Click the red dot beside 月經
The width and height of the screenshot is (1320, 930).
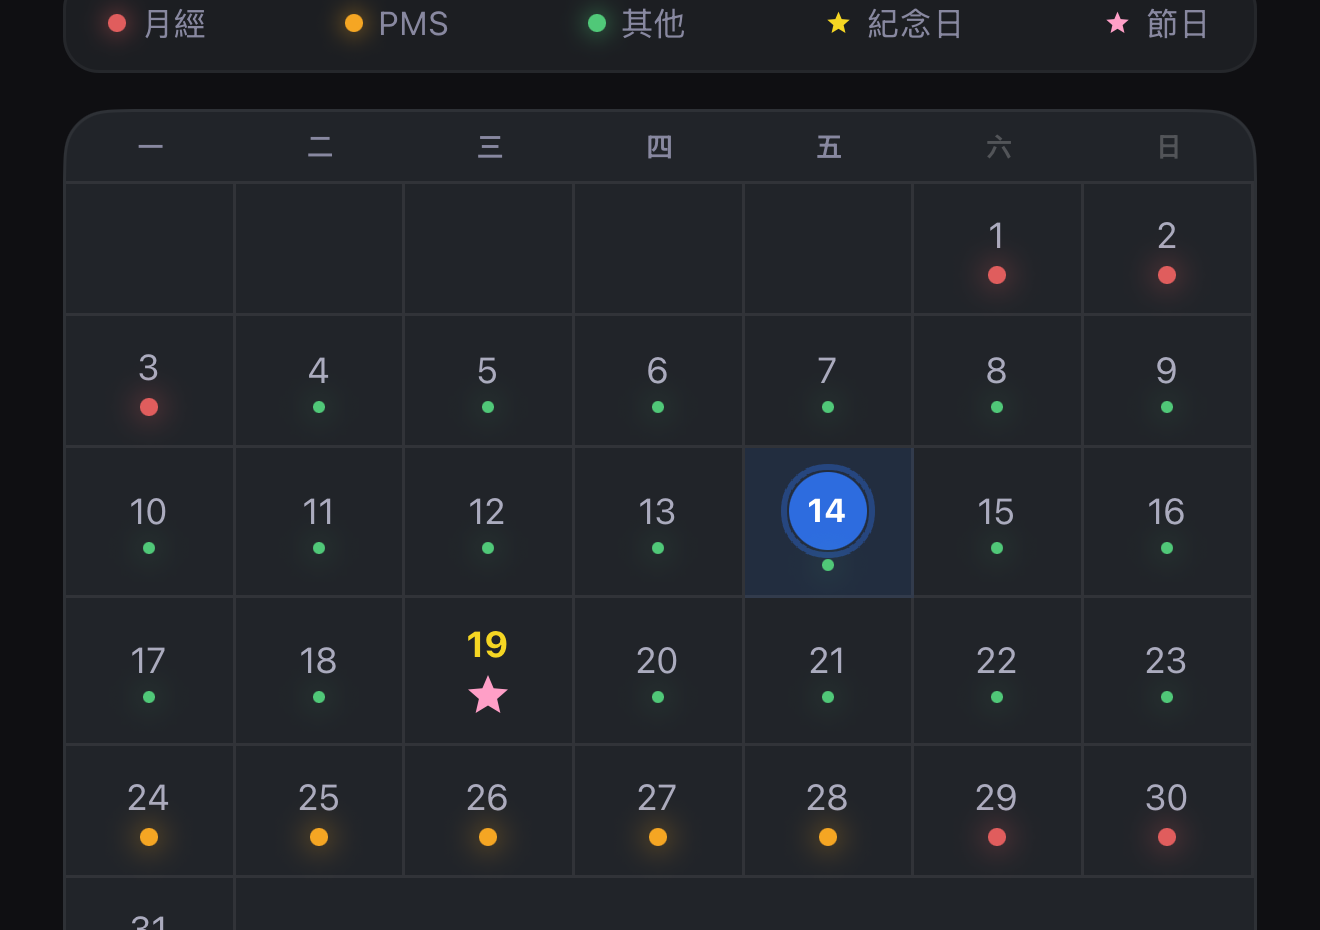click(x=117, y=23)
